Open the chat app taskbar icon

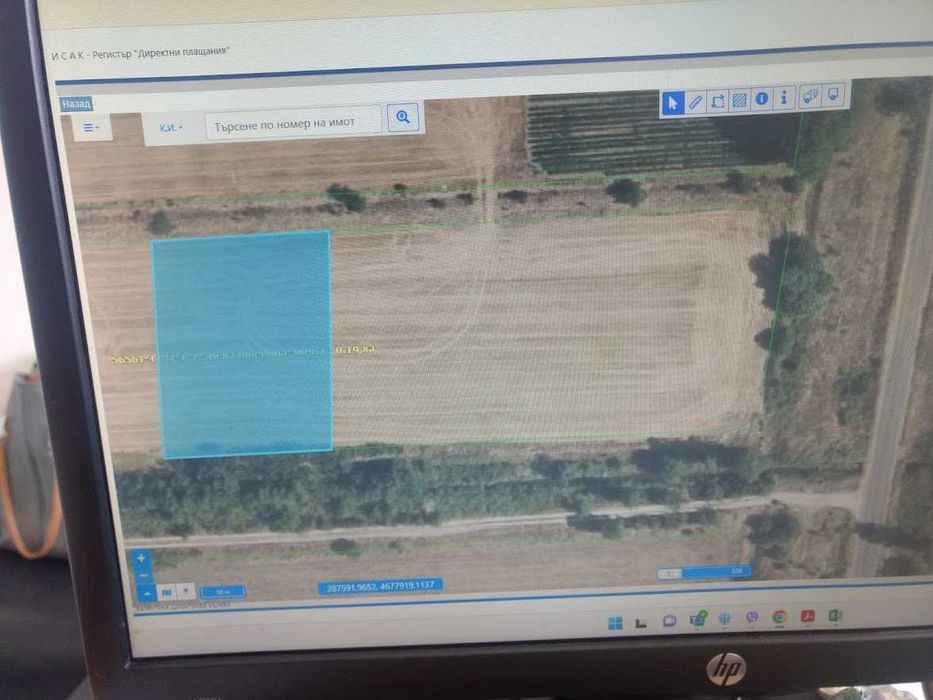669,621
